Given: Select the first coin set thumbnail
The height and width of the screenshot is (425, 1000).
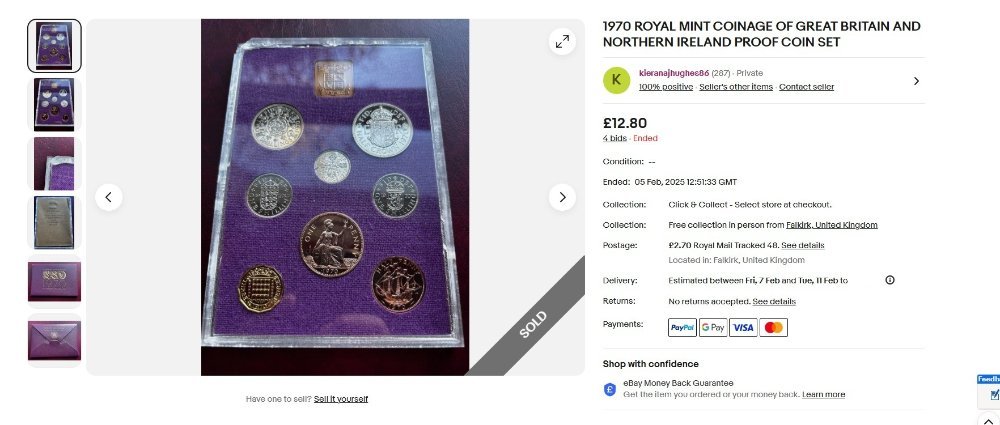Looking at the screenshot, I should (54, 46).
